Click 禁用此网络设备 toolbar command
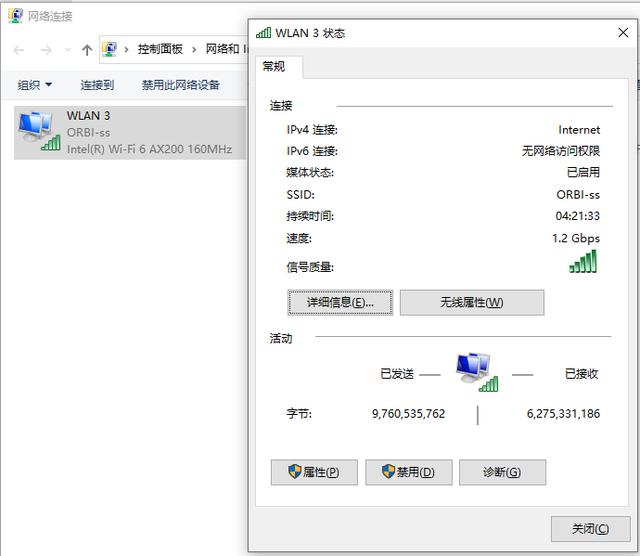Viewport: 640px width, 556px height. pos(181,85)
